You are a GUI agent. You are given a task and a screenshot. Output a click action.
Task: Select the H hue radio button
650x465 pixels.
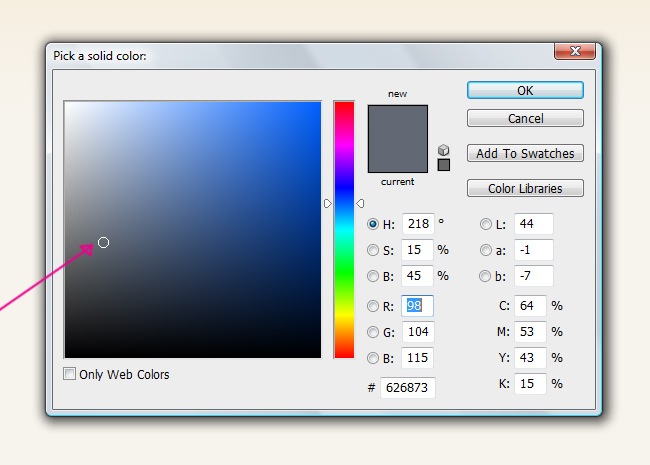coord(373,225)
